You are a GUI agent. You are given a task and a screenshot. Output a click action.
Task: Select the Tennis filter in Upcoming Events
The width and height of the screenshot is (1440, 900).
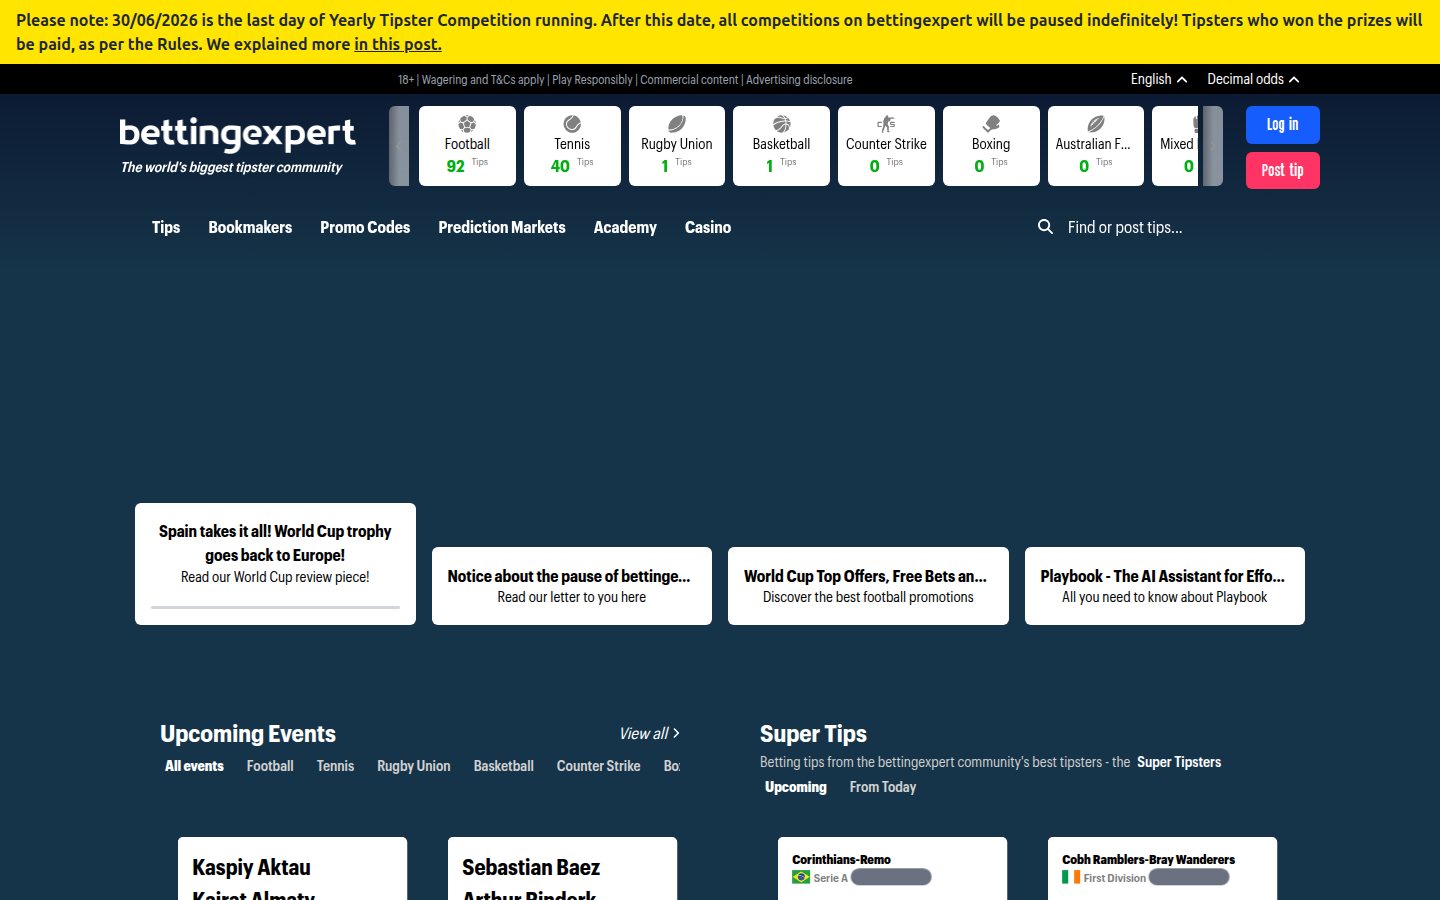point(335,766)
